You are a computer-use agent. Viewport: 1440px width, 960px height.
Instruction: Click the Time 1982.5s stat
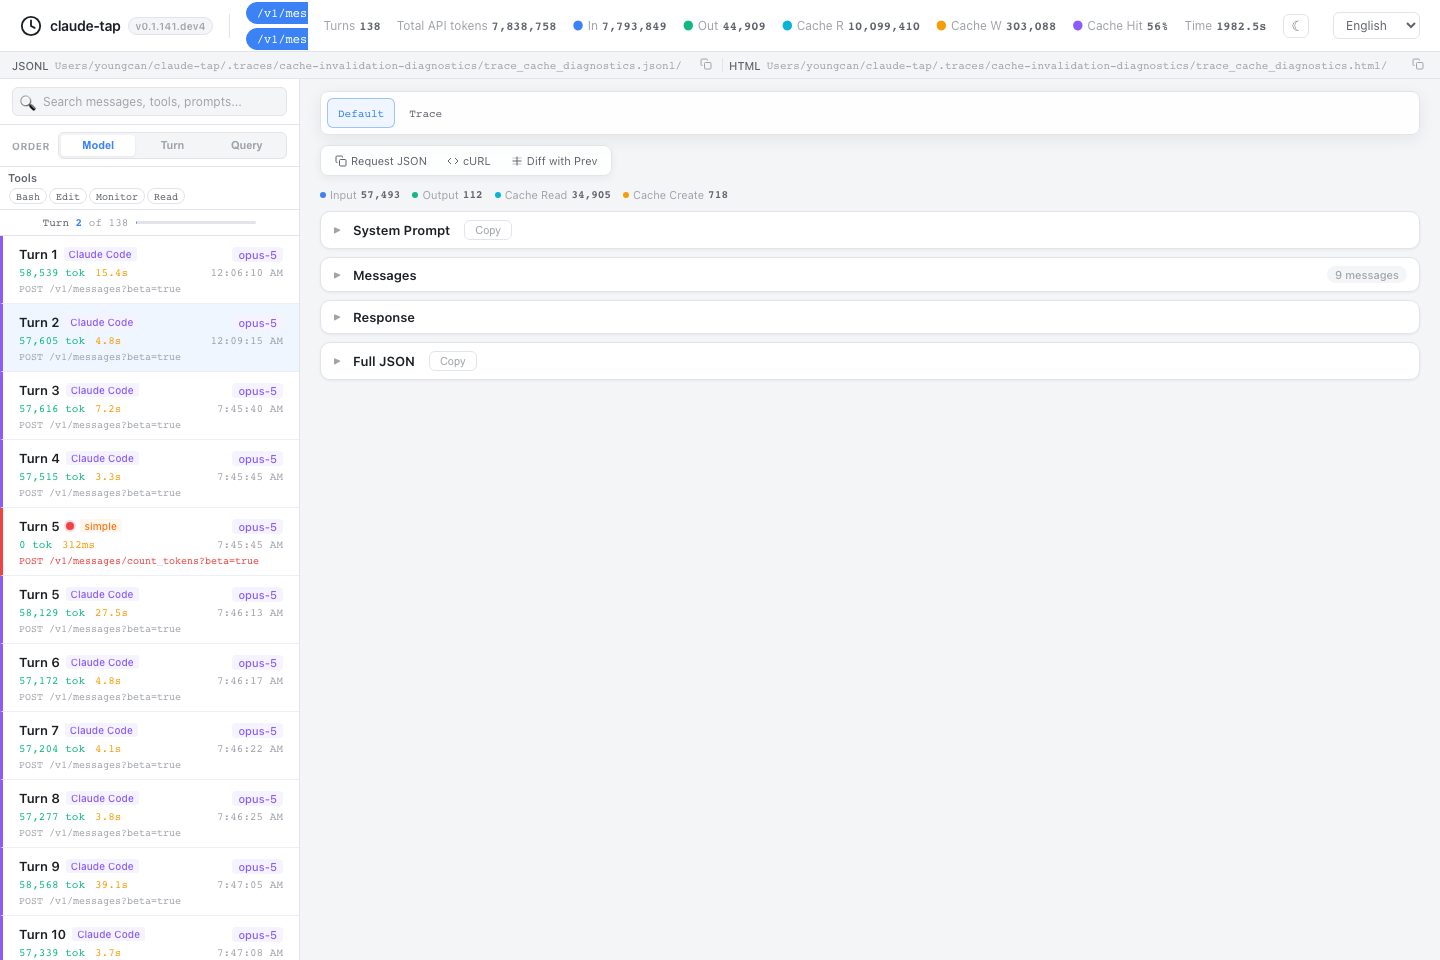[1225, 26]
